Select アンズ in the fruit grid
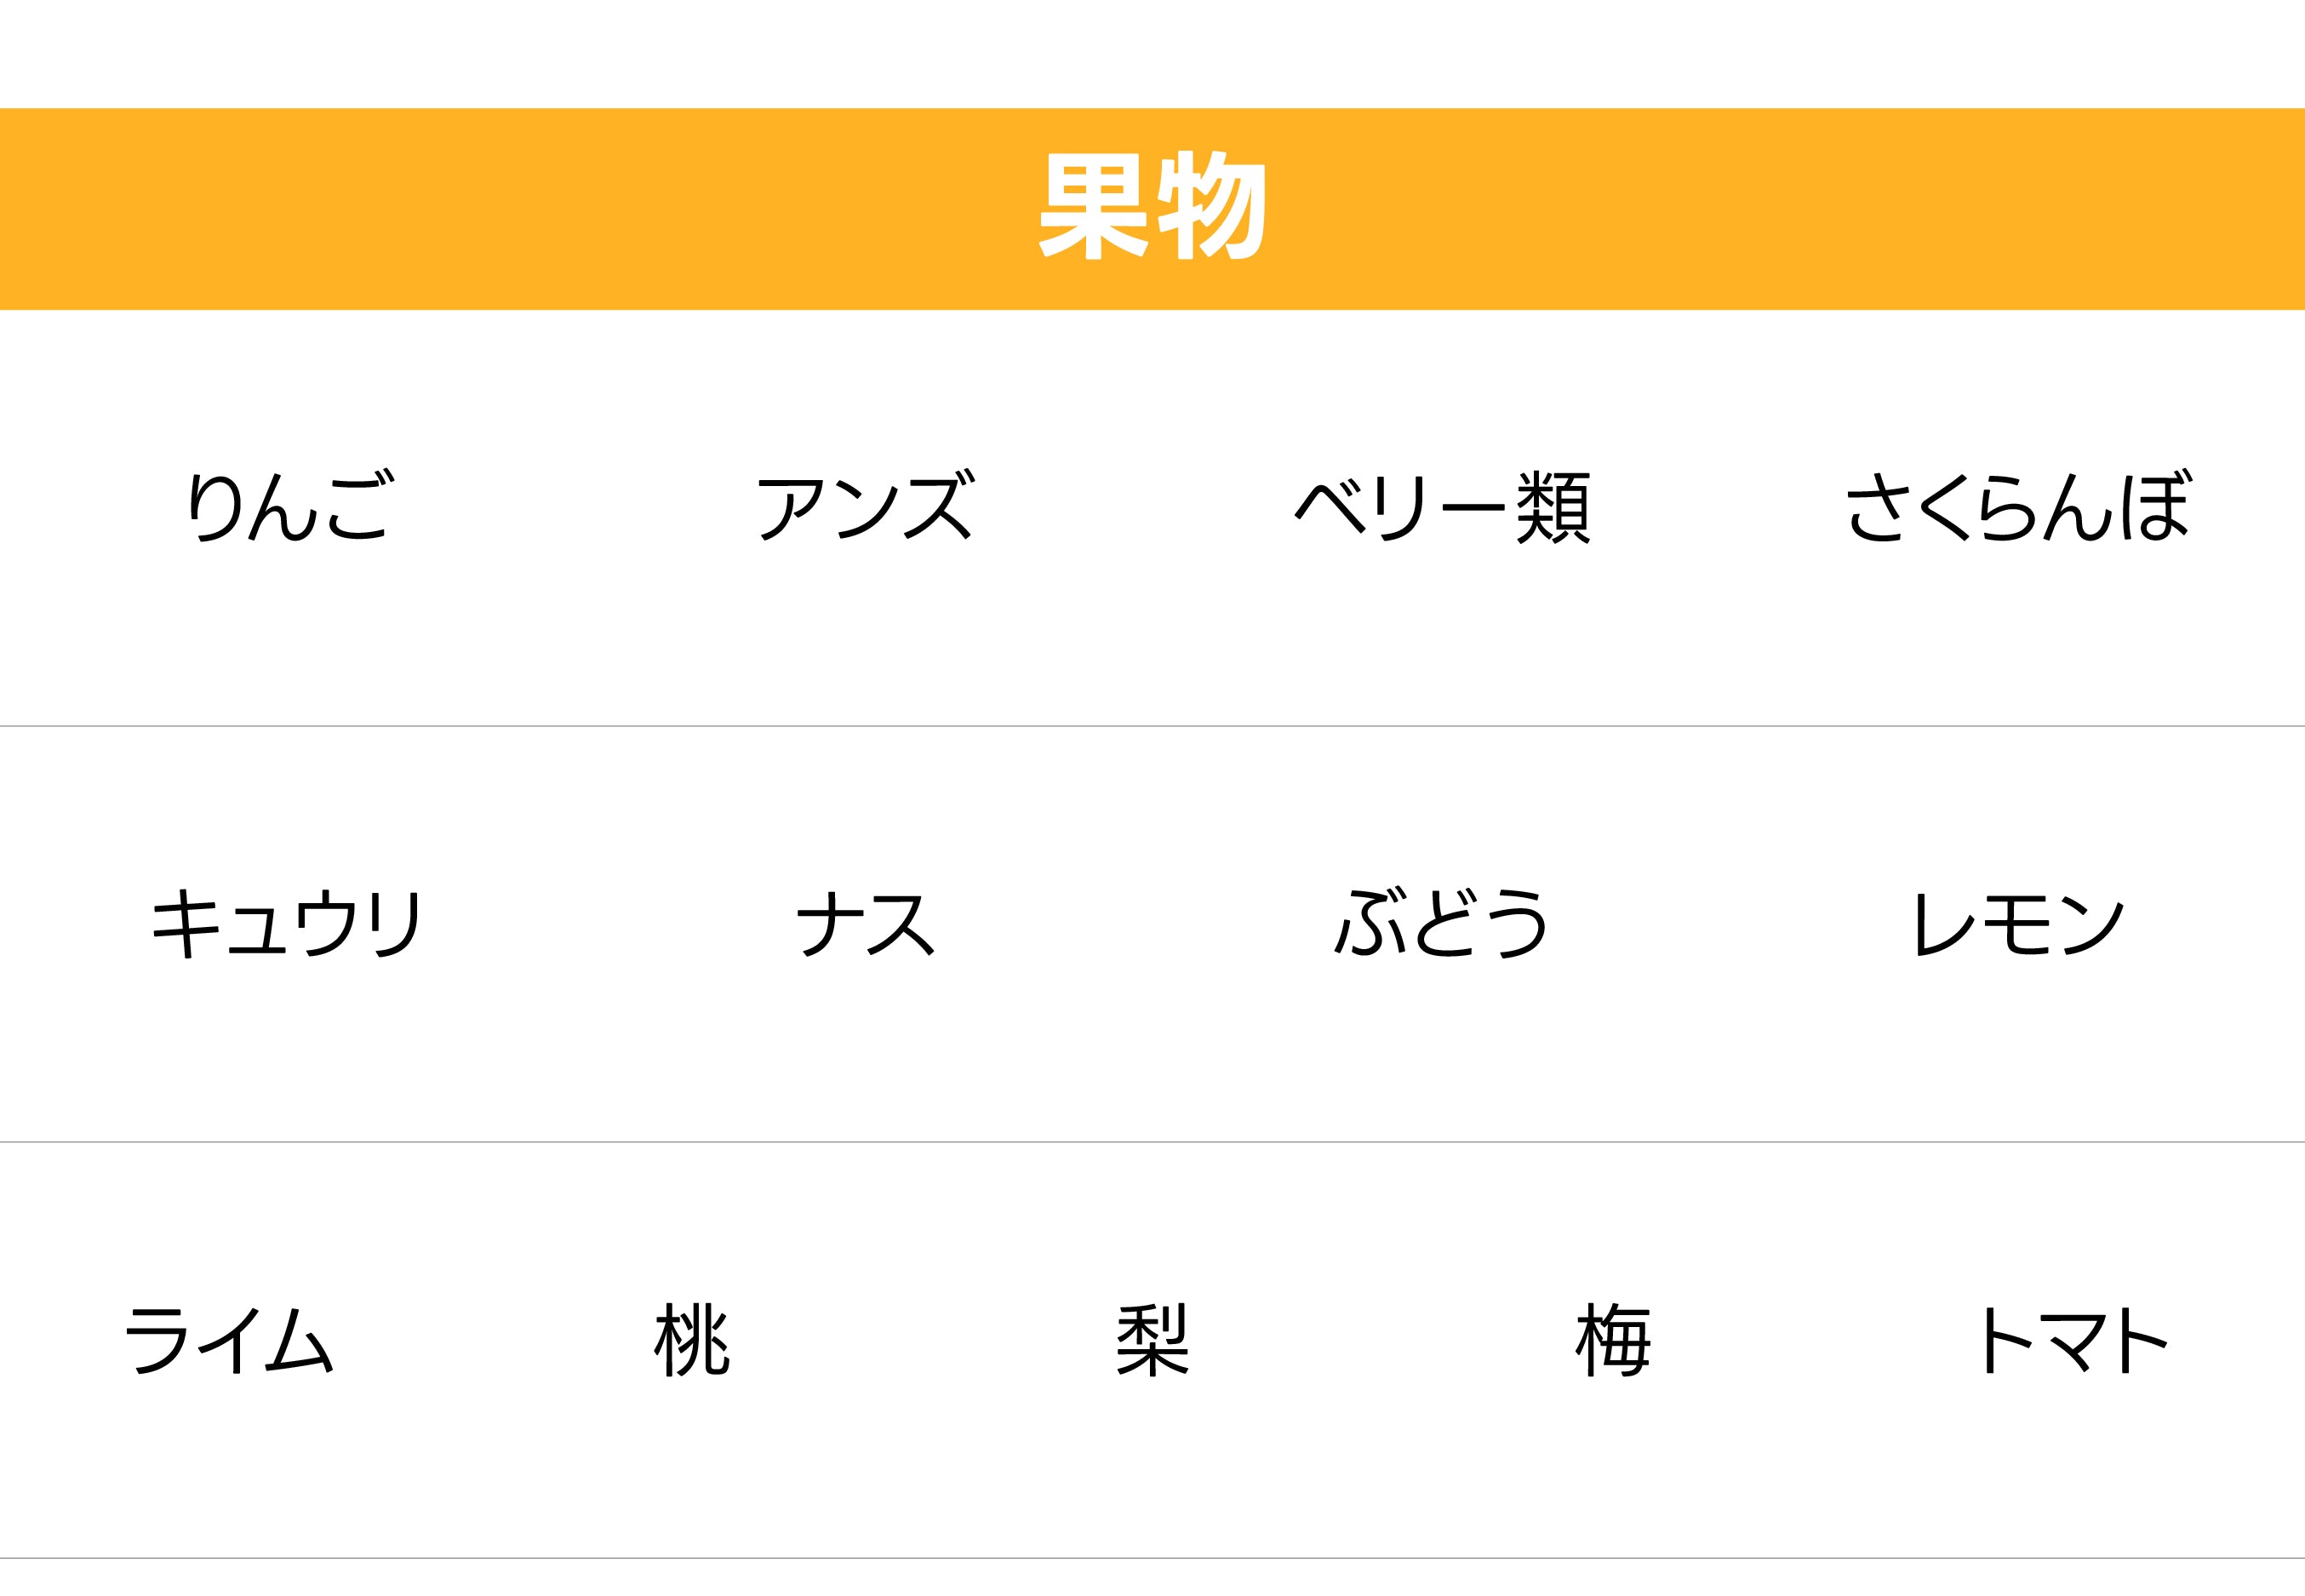 click(x=865, y=506)
